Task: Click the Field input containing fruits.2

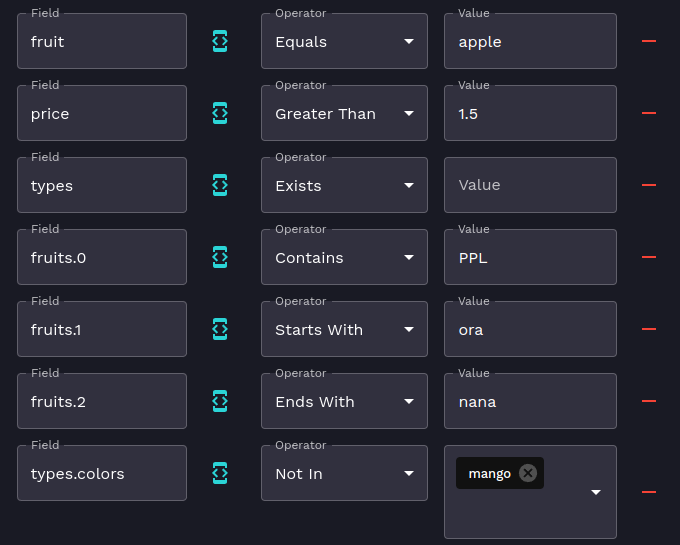Action: point(101,402)
